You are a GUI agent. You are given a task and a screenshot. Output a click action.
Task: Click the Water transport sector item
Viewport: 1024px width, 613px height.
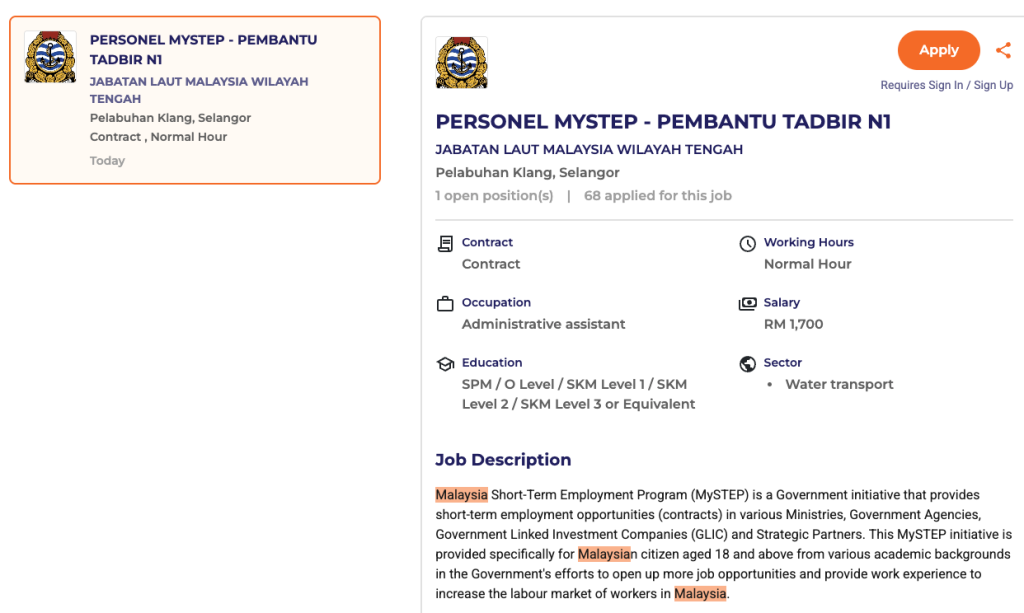[839, 384]
